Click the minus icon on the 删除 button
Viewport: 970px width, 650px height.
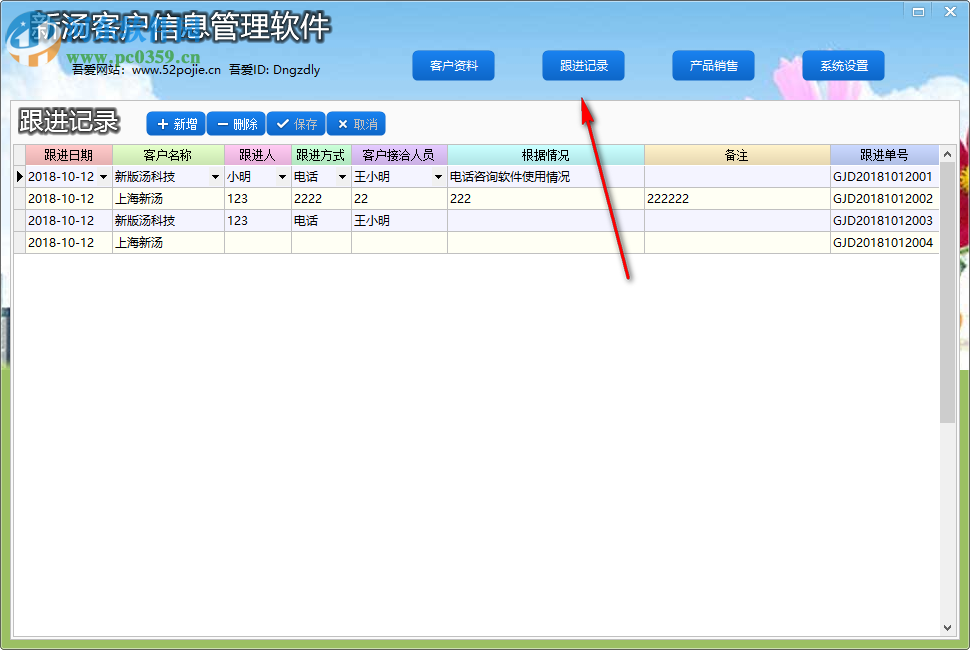[222, 123]
